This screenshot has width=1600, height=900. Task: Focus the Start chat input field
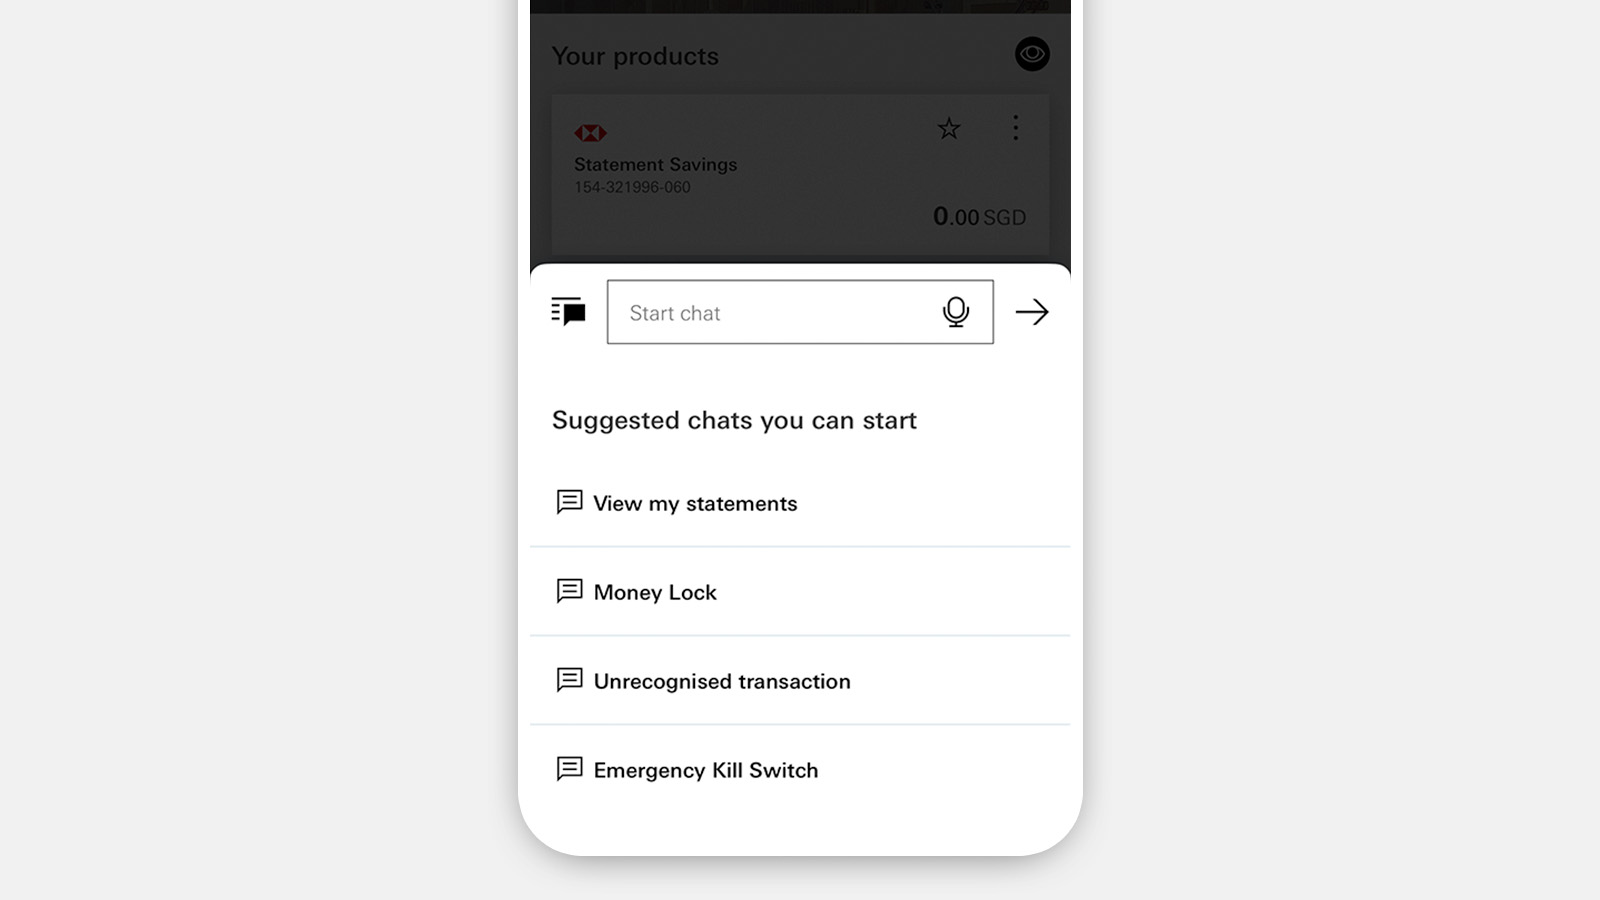pyautogui.click(x=800, y=312)
